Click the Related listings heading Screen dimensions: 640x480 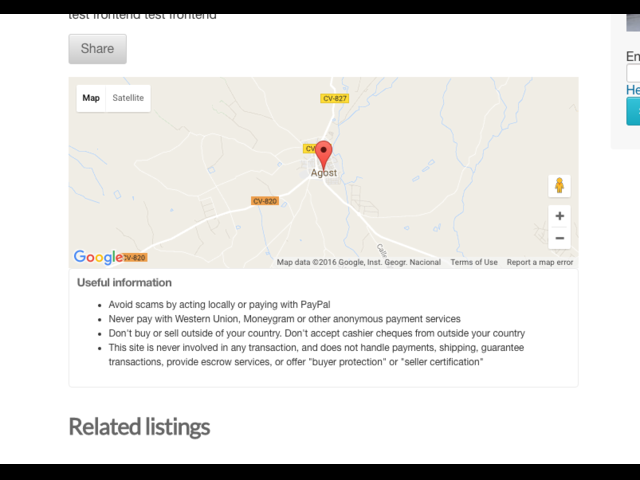point(139,427)
